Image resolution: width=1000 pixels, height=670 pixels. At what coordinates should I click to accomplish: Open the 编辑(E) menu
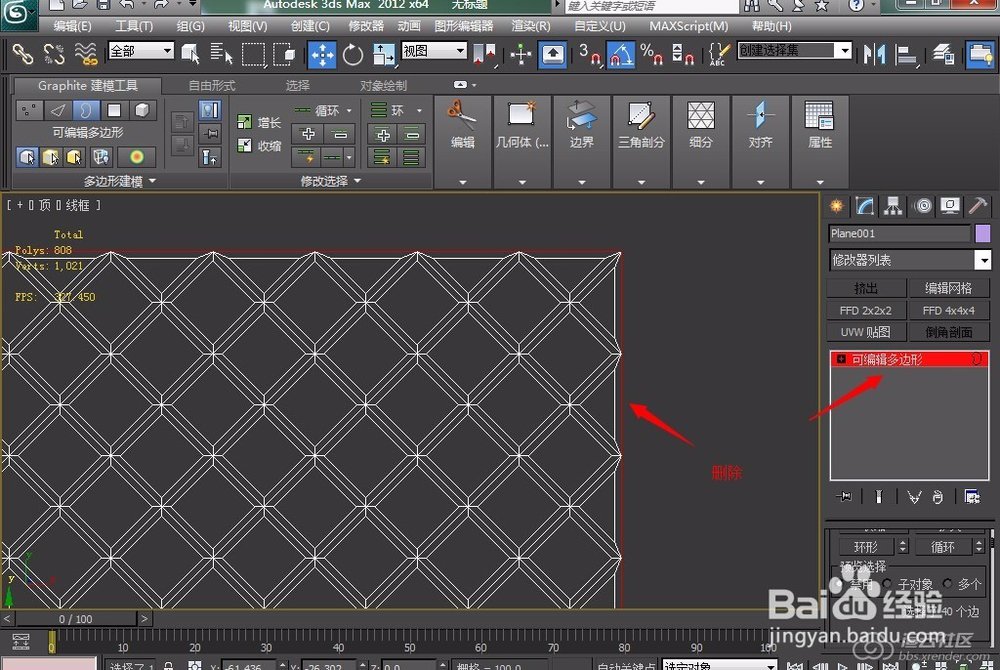(72, 26)
